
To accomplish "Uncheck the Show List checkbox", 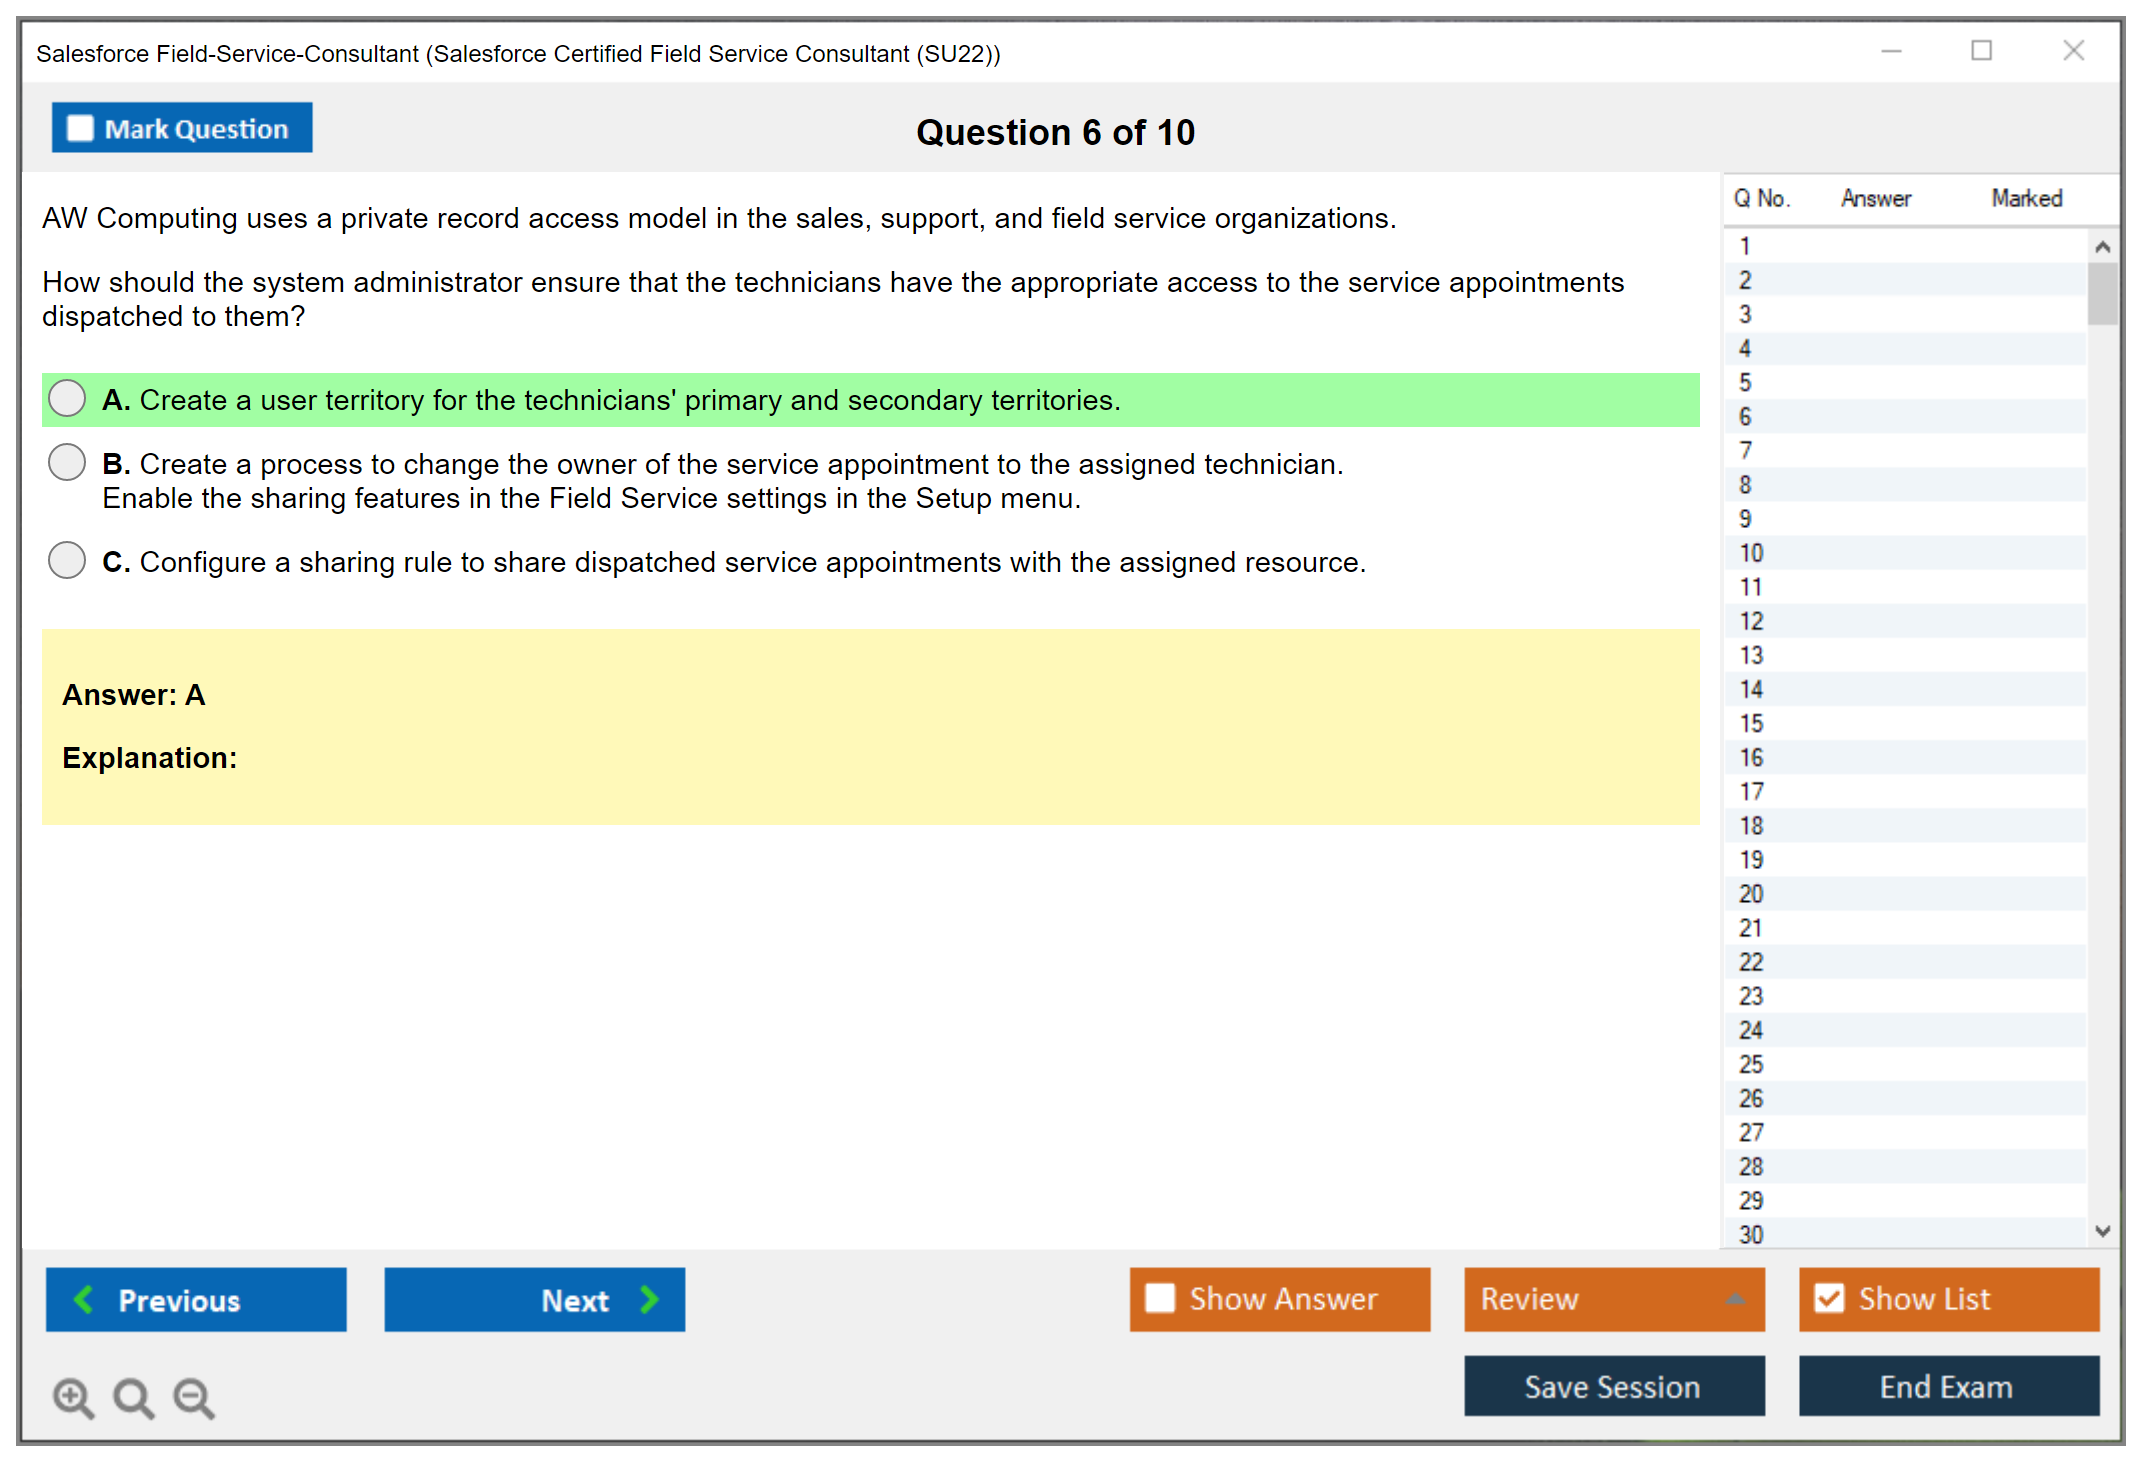I will coord(1829,1298).
